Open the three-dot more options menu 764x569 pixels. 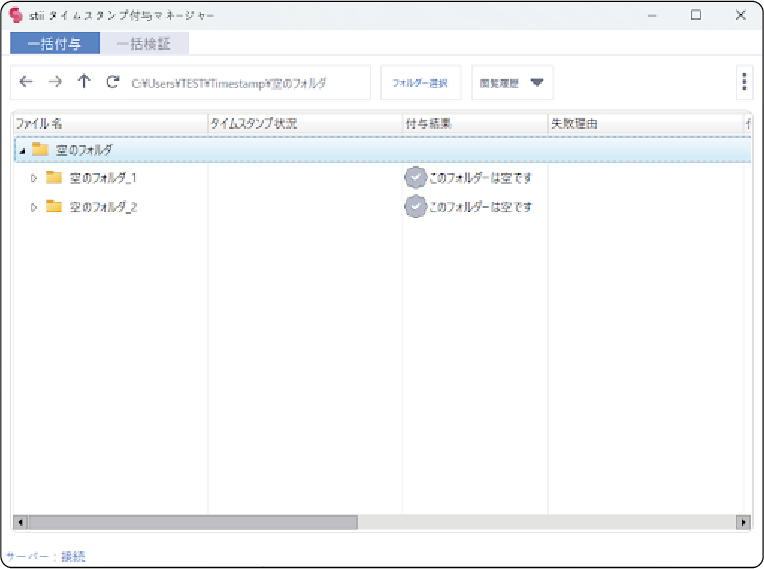[x=744, y=83]
